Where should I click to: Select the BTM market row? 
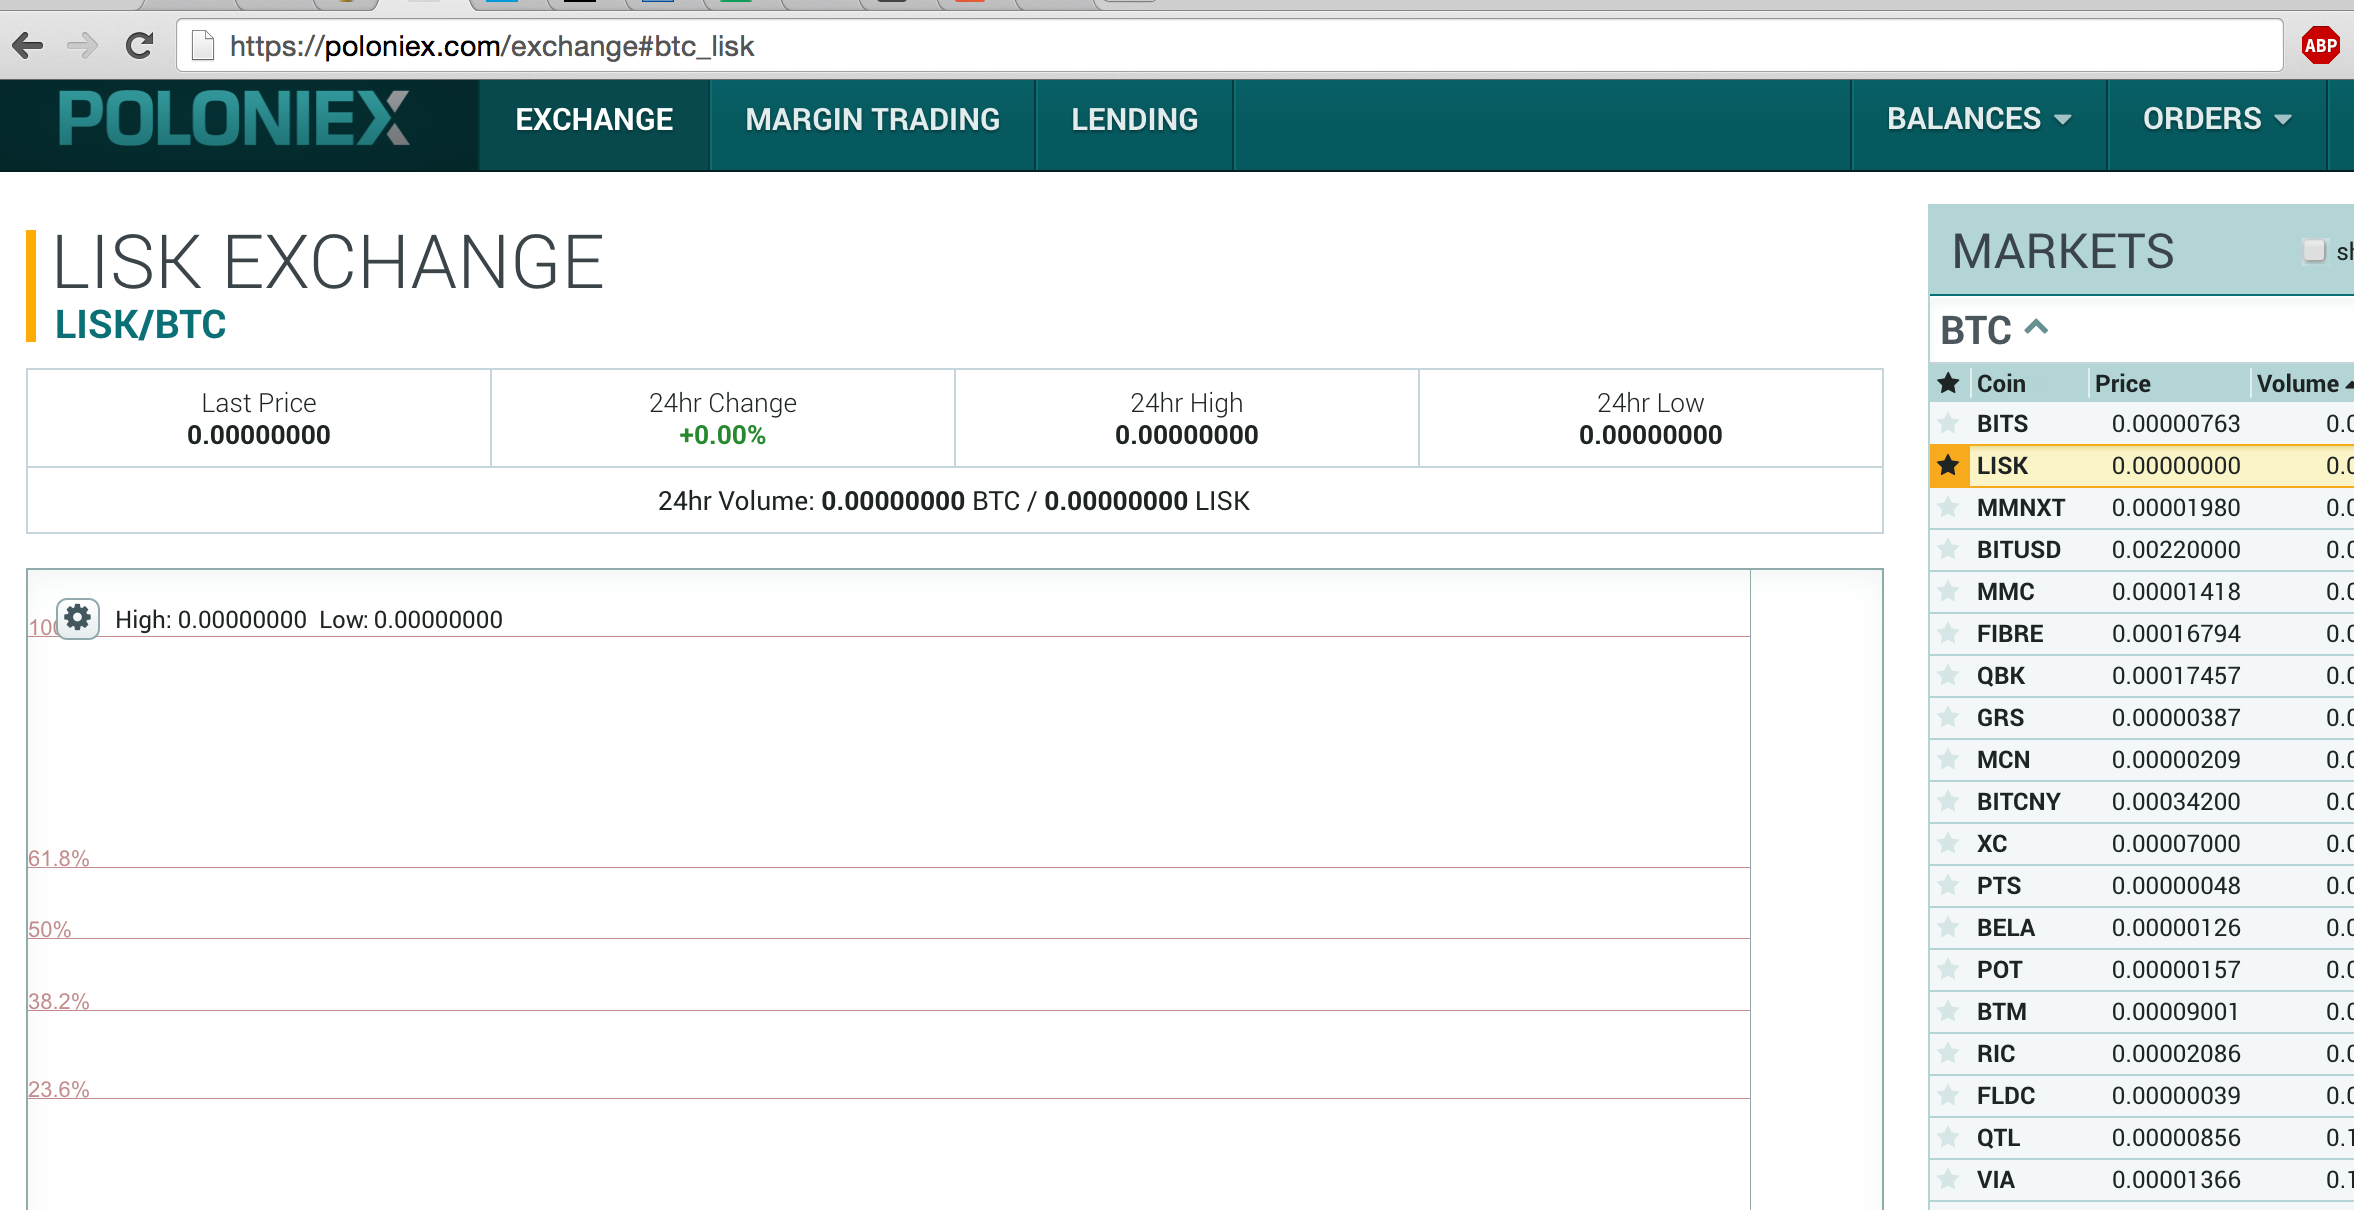click(x=2141, y=1011)
